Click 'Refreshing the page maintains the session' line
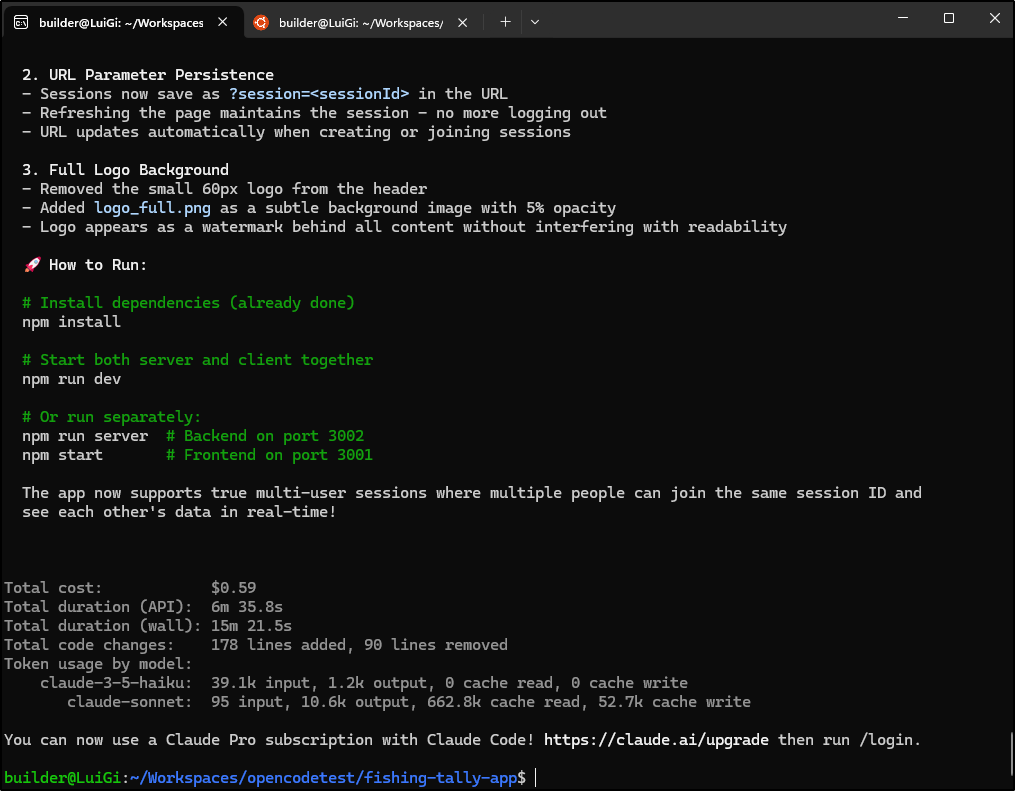This screenshot has width=1015, height=791. pos(315,113)
